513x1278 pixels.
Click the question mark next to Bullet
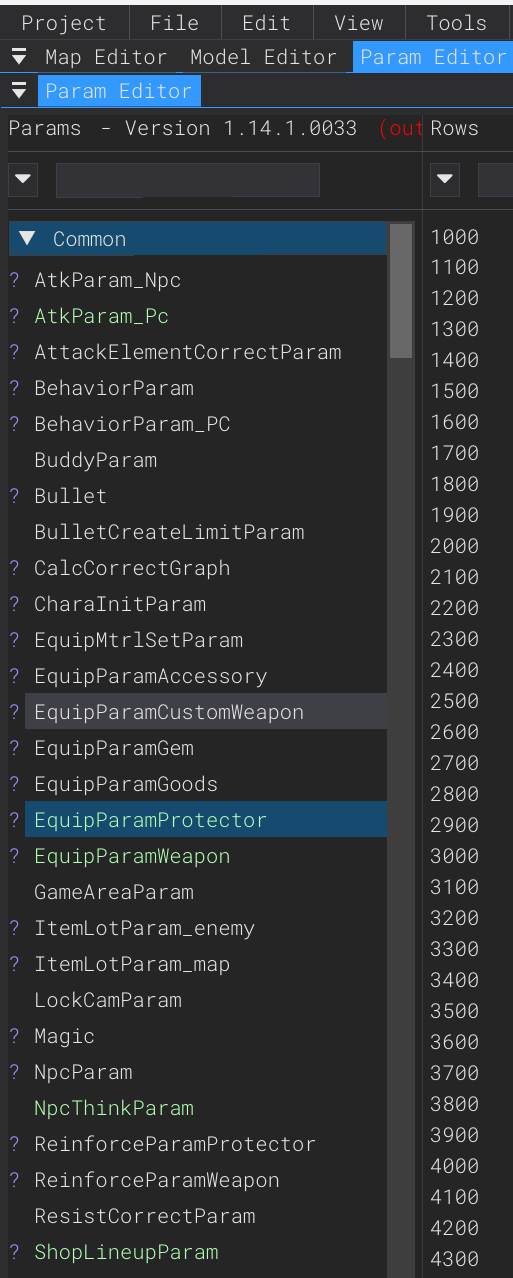[x=14, y=496]
